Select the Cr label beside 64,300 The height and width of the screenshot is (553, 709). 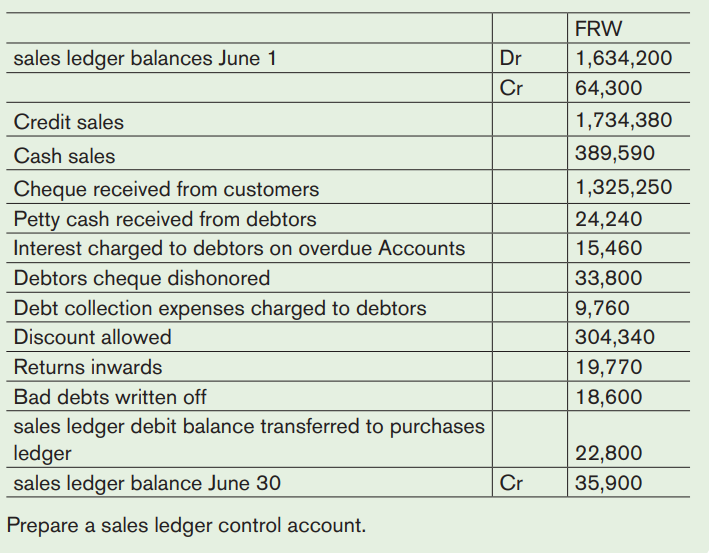click(x=511, y=88)
